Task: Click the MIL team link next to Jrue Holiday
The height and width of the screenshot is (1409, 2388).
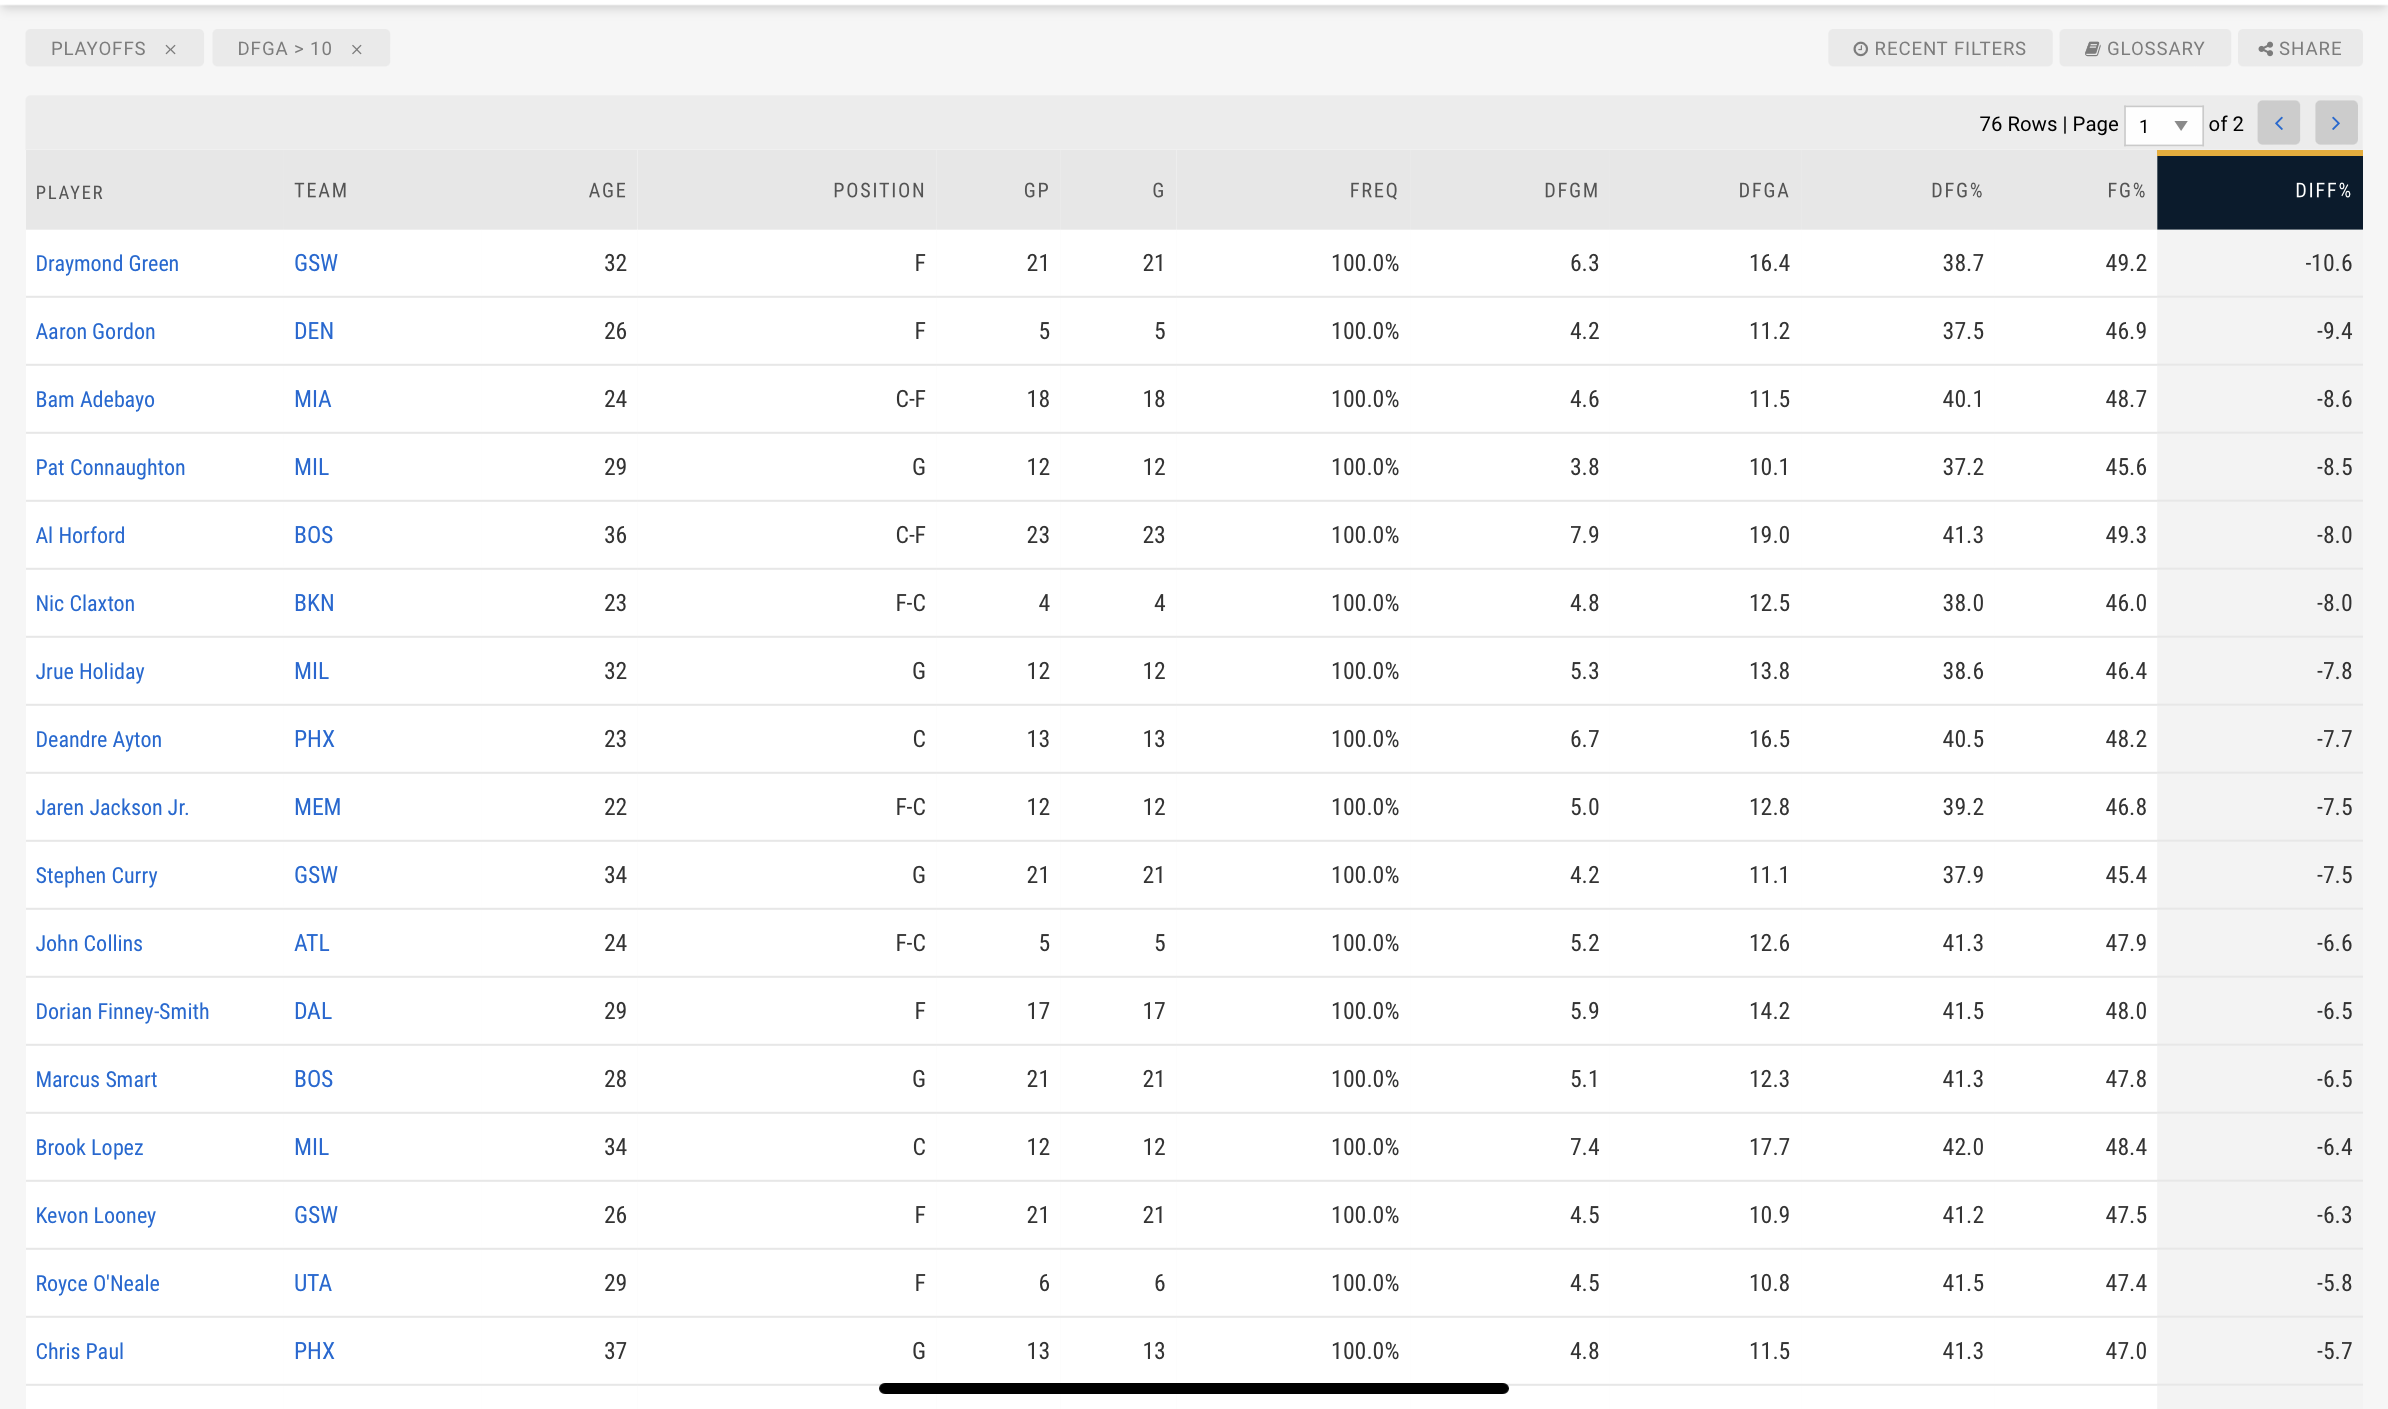Action: coord(311,671)
